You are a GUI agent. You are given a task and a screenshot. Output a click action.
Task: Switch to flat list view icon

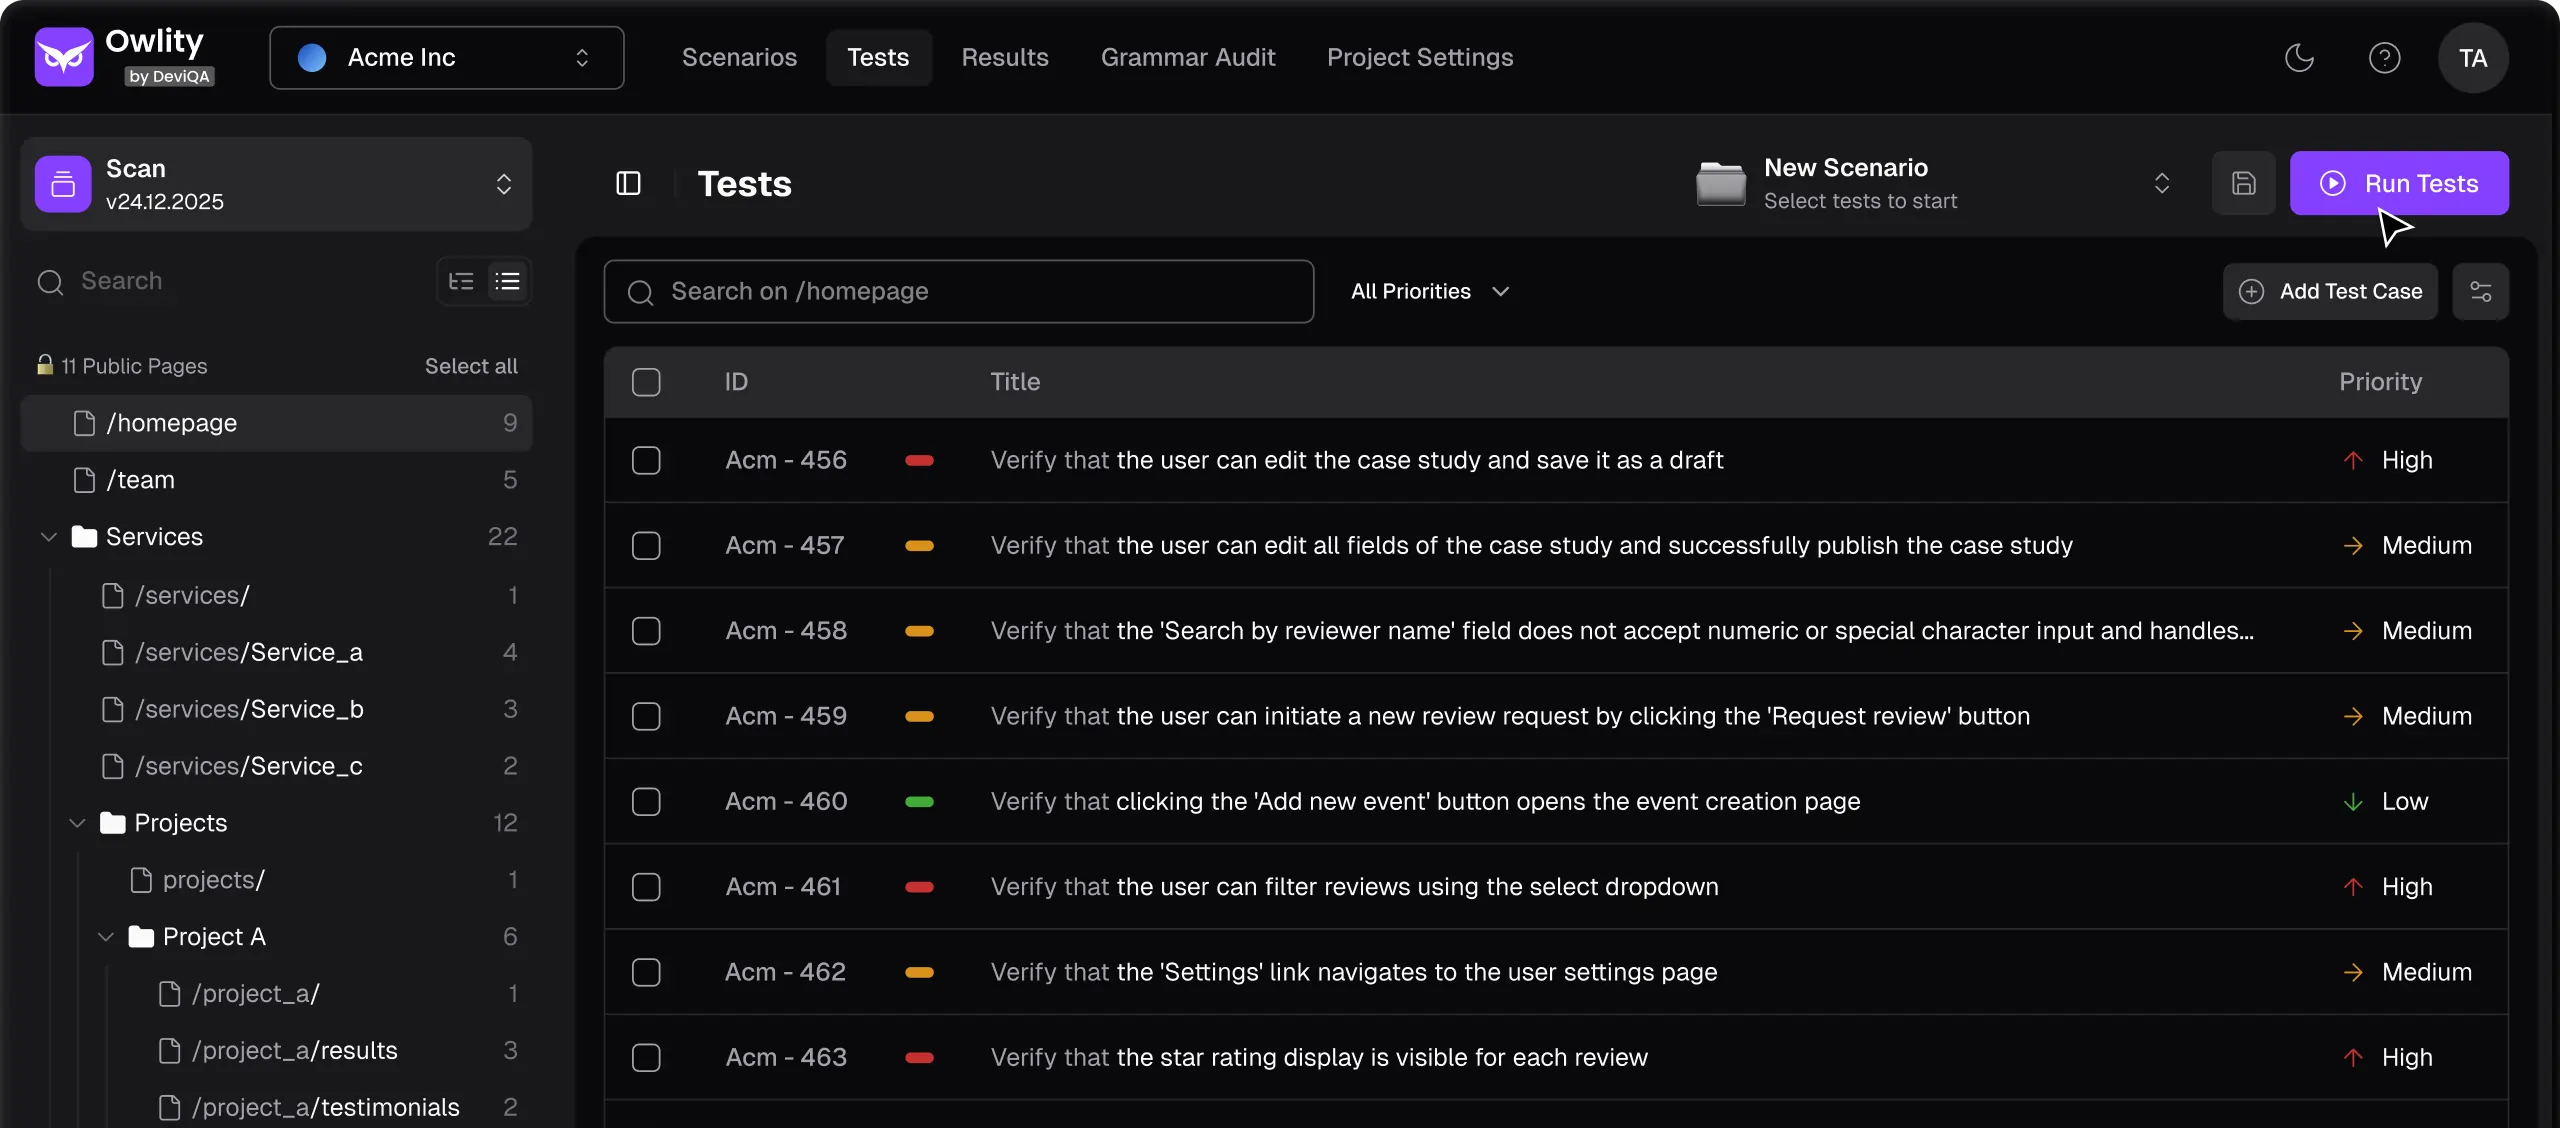[508, 281]
